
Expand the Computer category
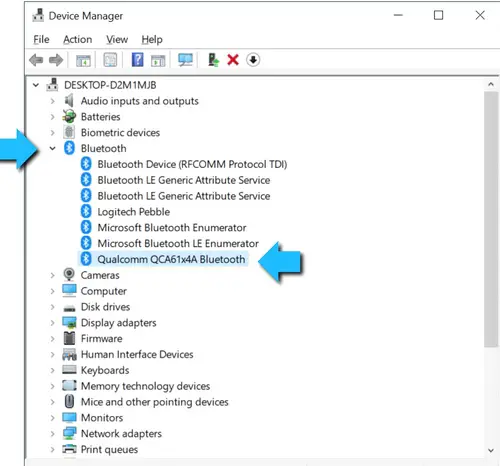coord(52,291)
